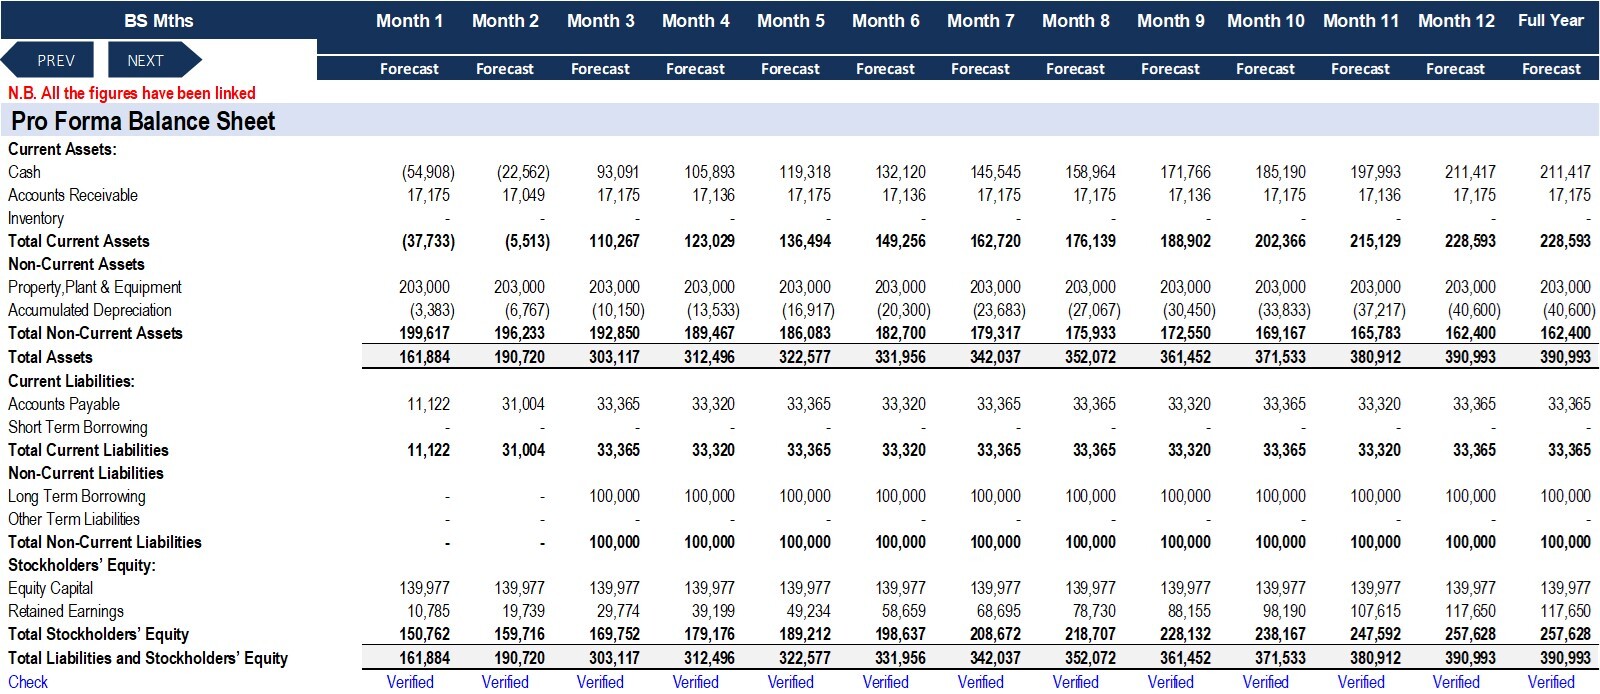Select Month 12 Equity Capital 139,977
The height and width of the screenshot is (694, 1600).
(1470, 588)
